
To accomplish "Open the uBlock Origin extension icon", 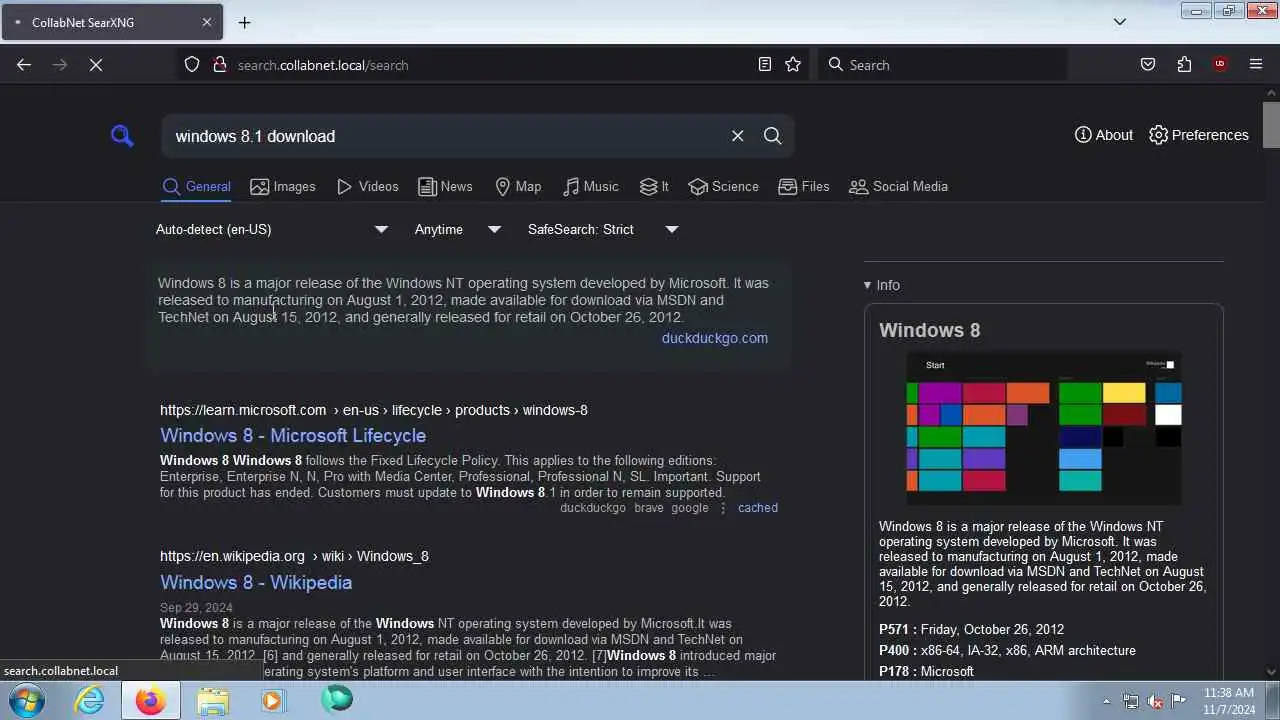I will (1220, 65).
